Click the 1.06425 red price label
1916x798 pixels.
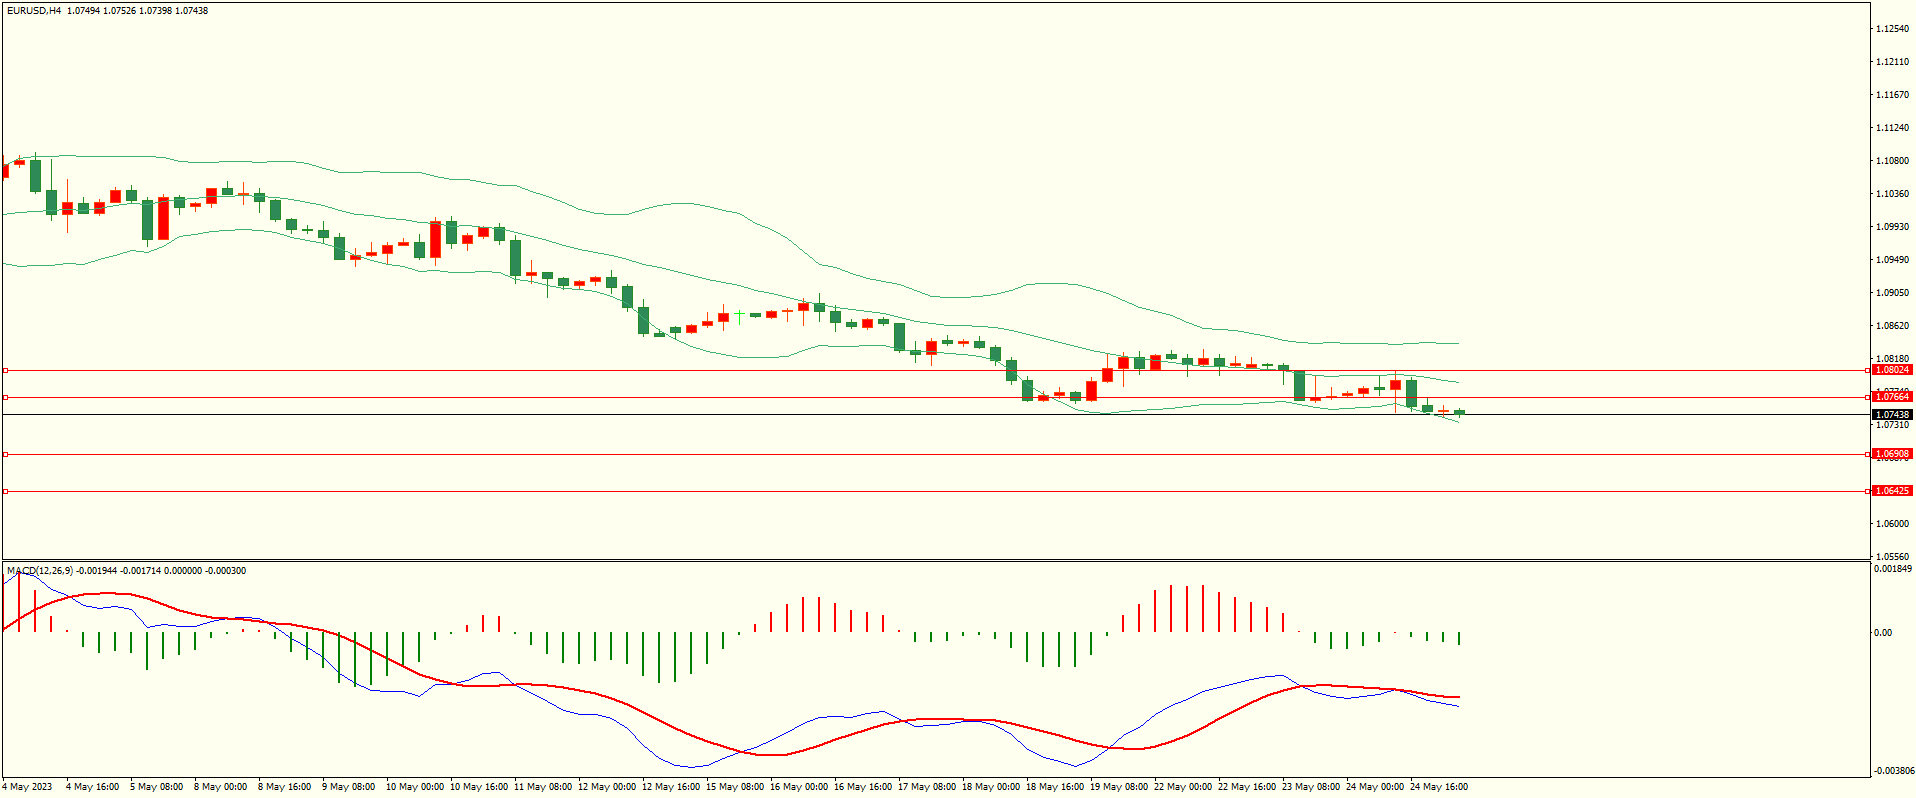click(1891, 491)
